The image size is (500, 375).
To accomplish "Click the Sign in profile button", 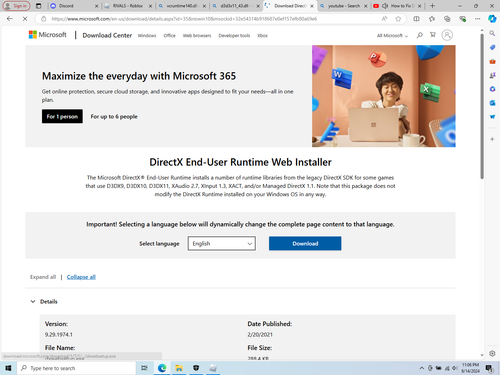I will coord(16,6).
